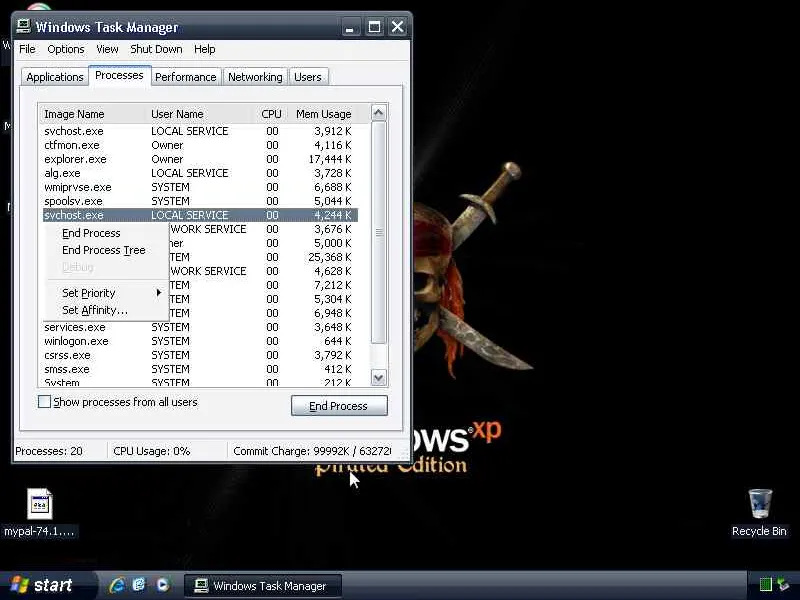This screenshot has width=800, height=600.
Task: Open the Options menu
Action: pyautogui.click(x=66, y=49)
